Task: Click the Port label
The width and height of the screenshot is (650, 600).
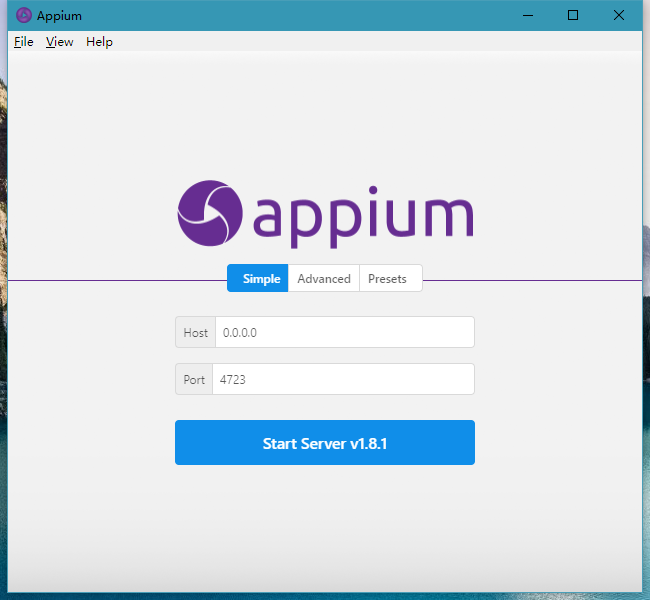Action: [194, 379]
